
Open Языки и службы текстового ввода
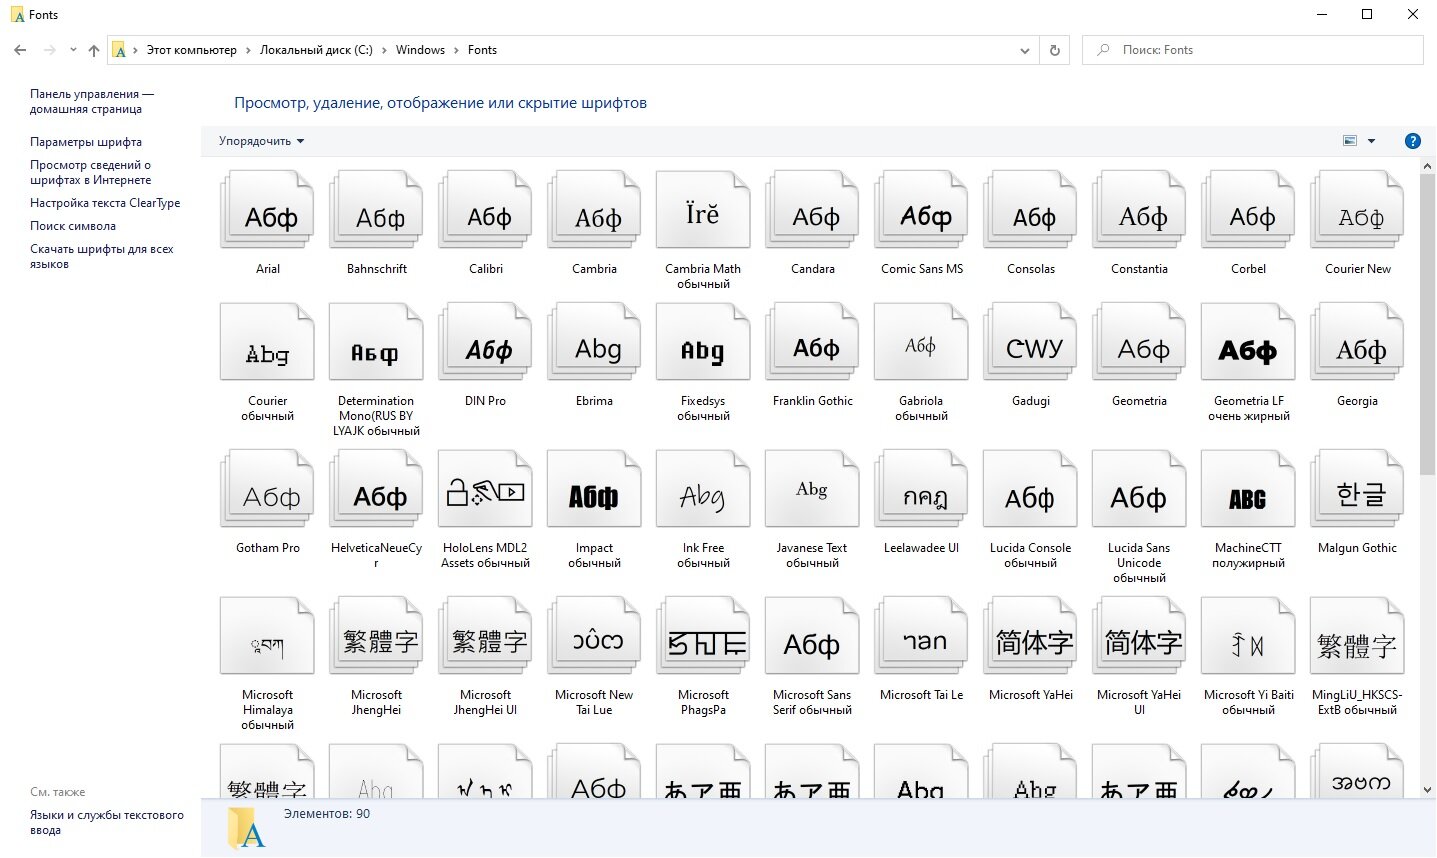(107, 823)
